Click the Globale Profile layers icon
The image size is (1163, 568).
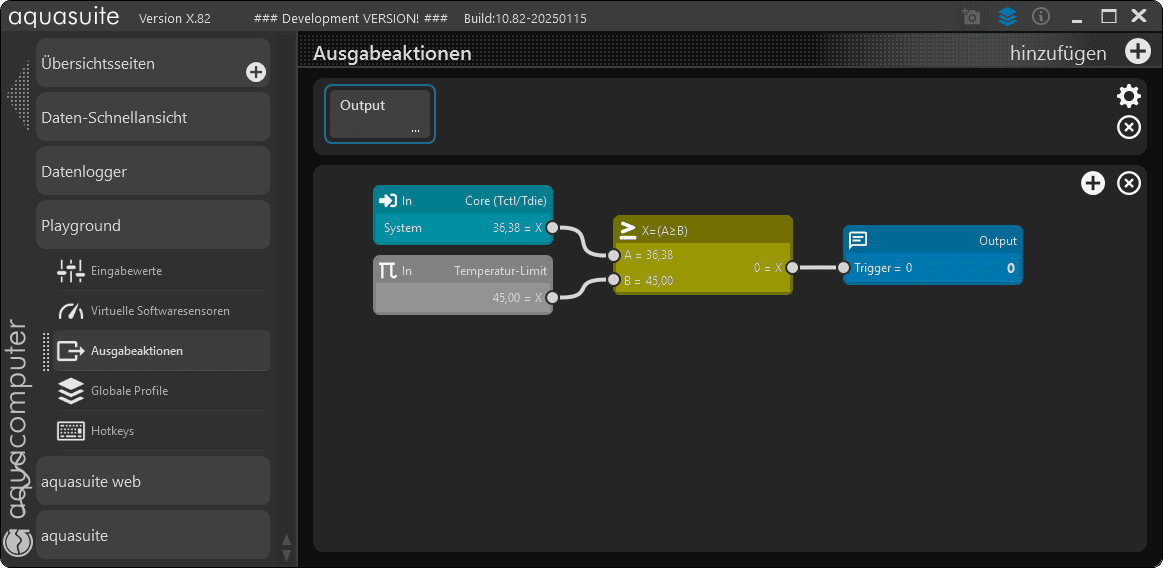point(71,391)
